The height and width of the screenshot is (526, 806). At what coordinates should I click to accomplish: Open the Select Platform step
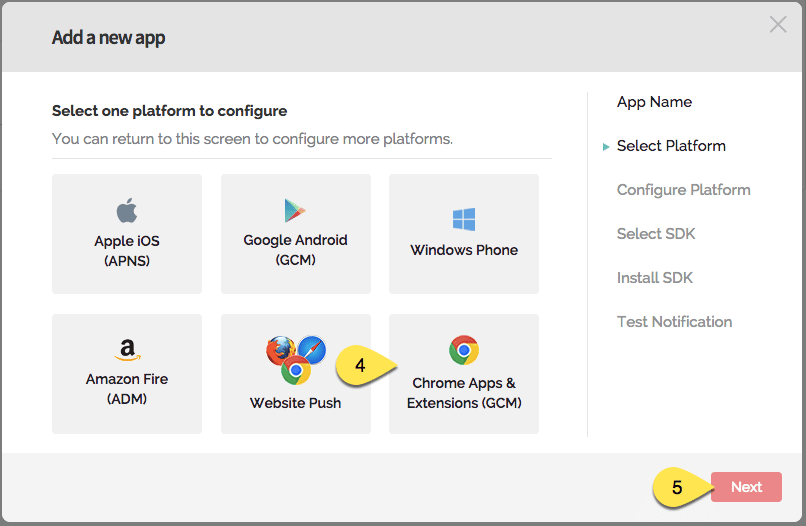pyautogui.click(x=671, y=146)
